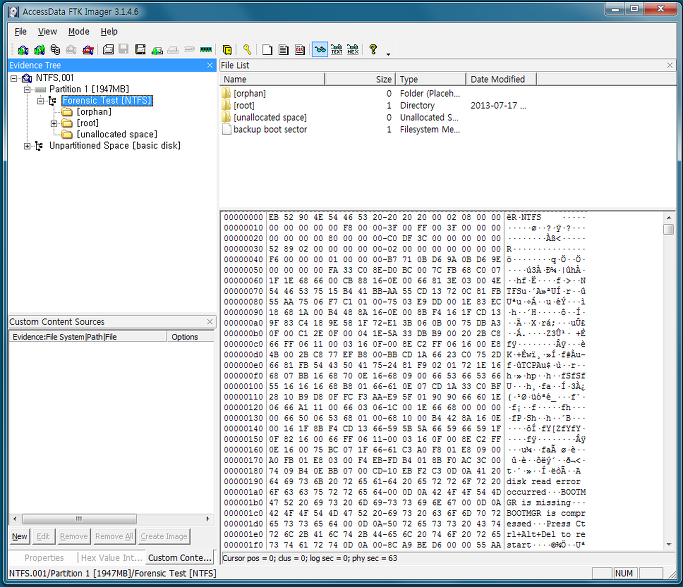Click the green Capture Memory icon
The height and width of the screenshot is (587, 683).
click(x=206, y=50)
